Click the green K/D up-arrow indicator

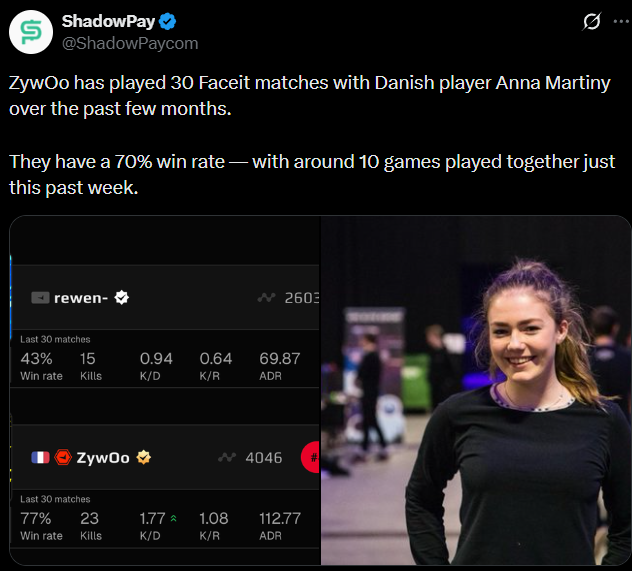(174, 519)
